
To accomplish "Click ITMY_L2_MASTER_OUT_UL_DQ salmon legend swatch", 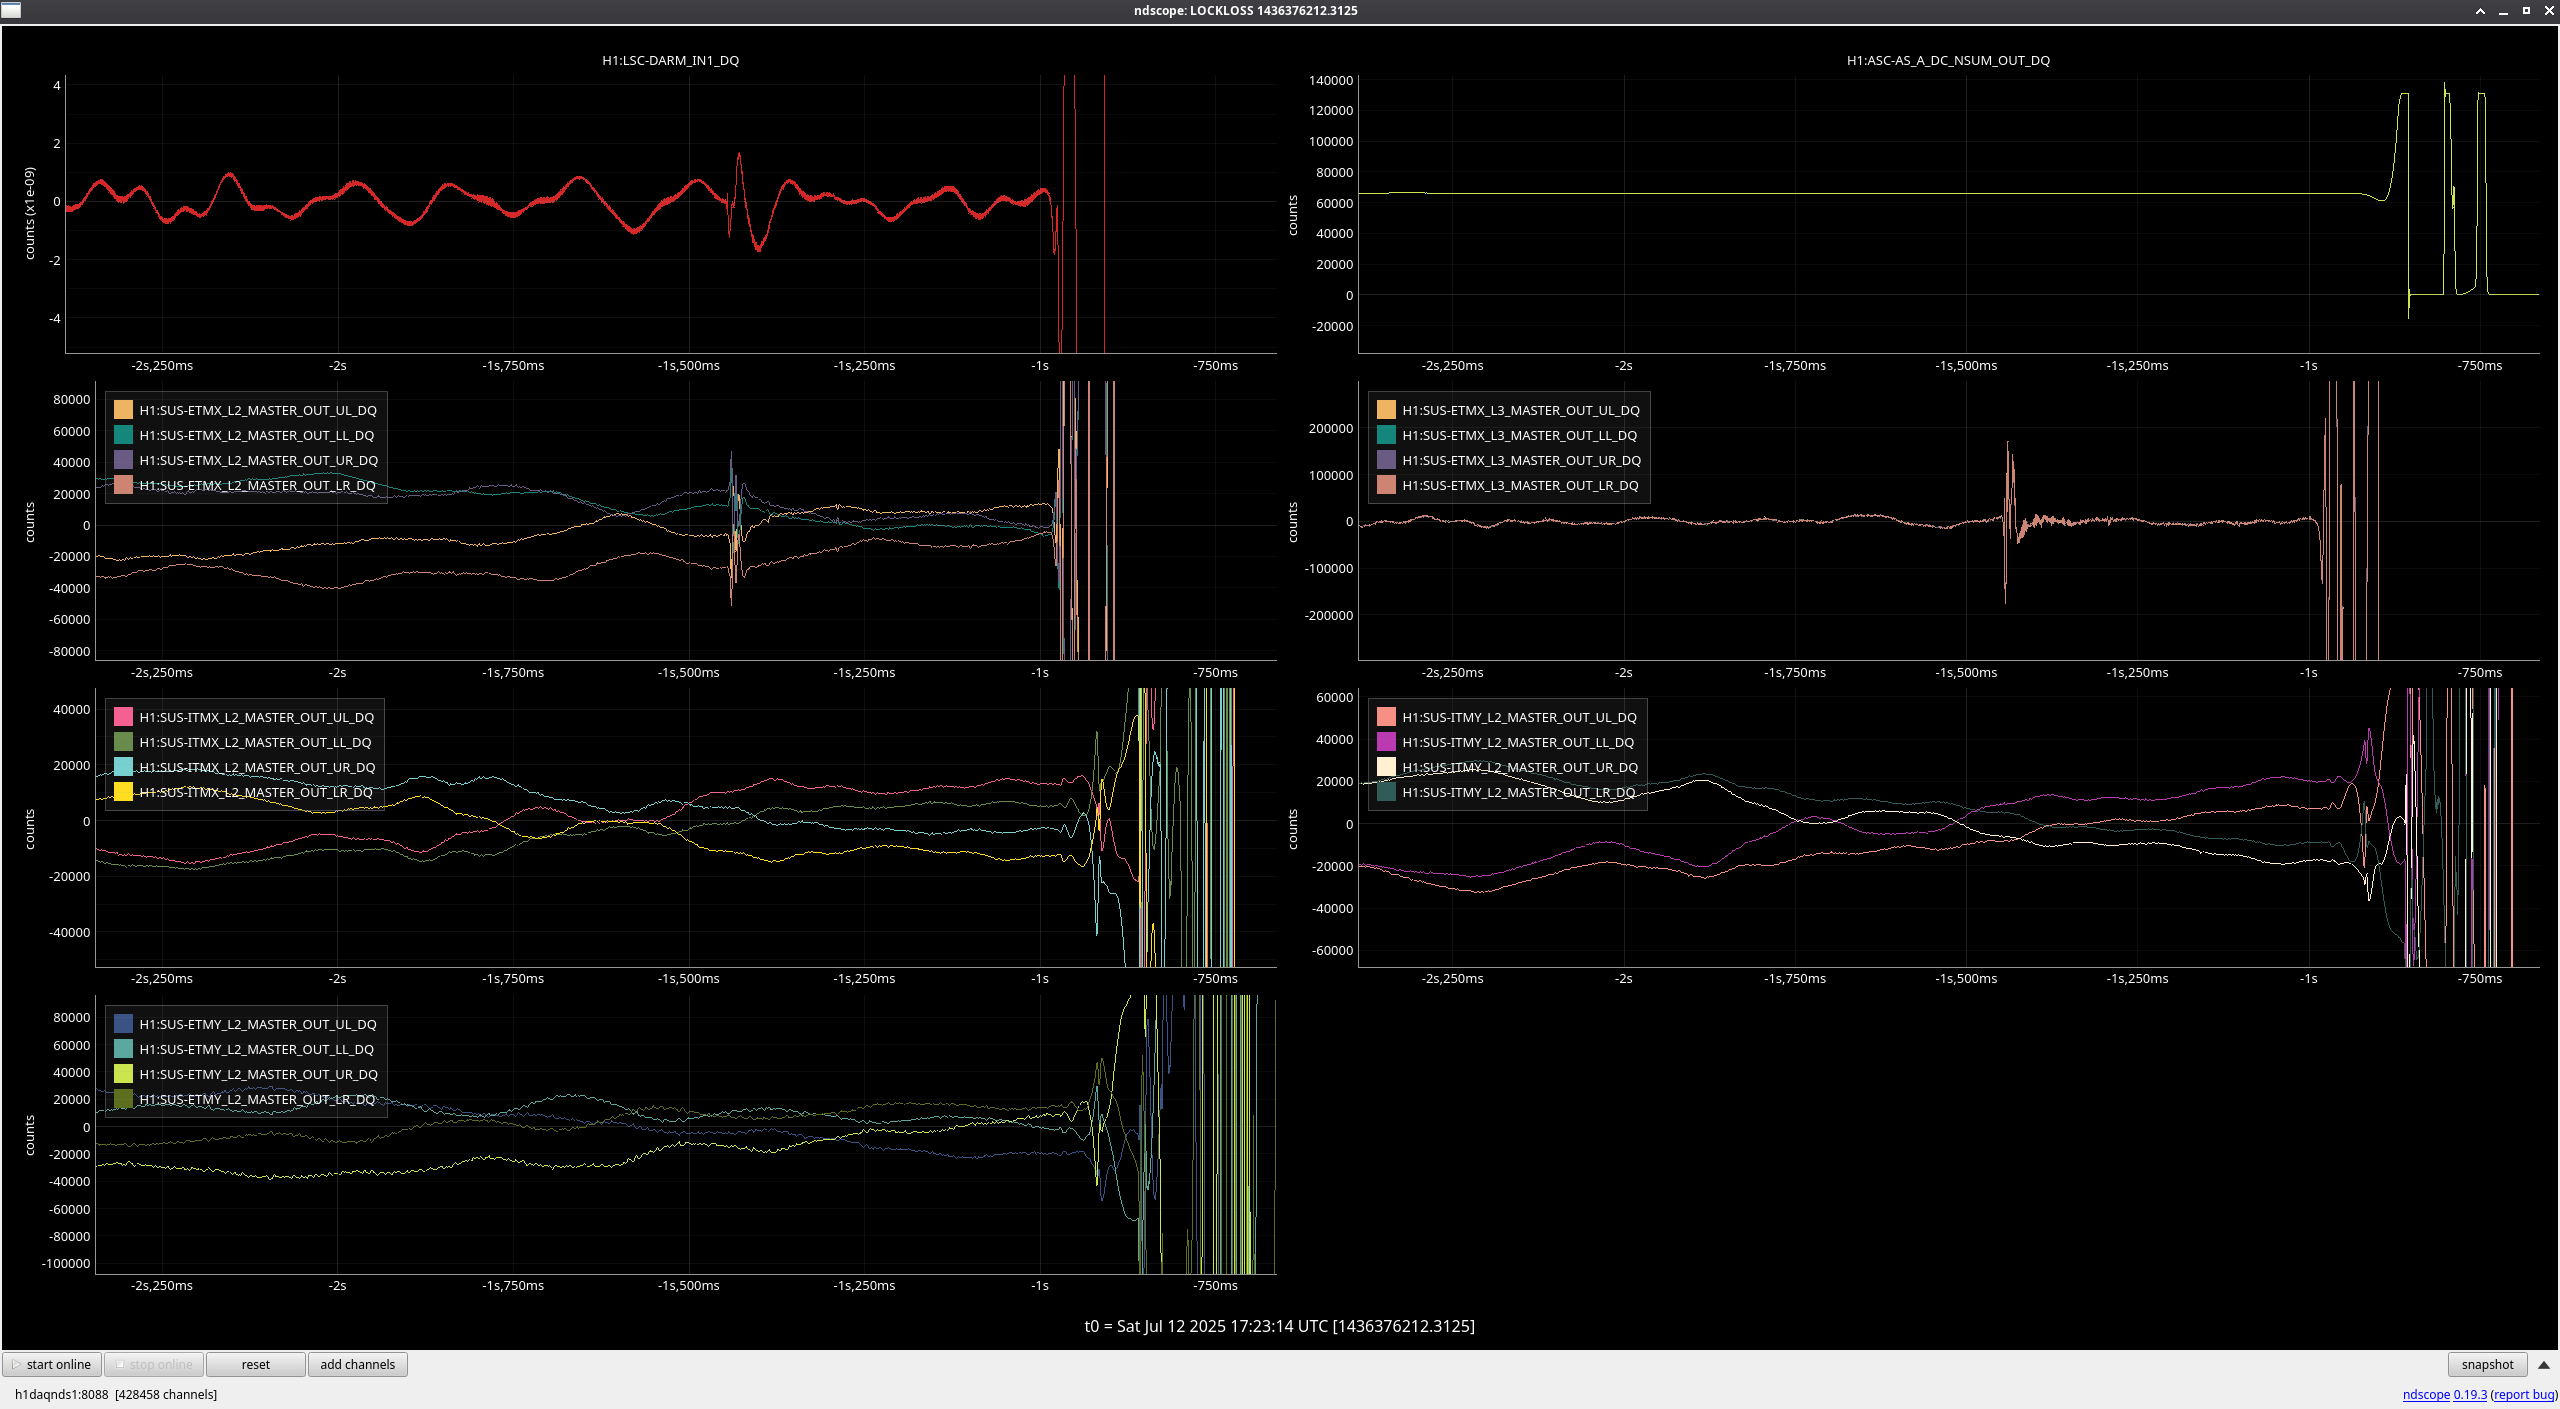I will [1386, 717].
